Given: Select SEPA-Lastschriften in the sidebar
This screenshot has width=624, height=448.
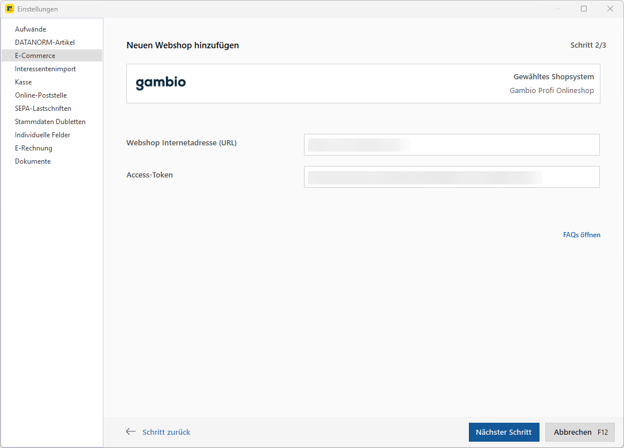Looking at the screenshot, I should coord(43,108).
